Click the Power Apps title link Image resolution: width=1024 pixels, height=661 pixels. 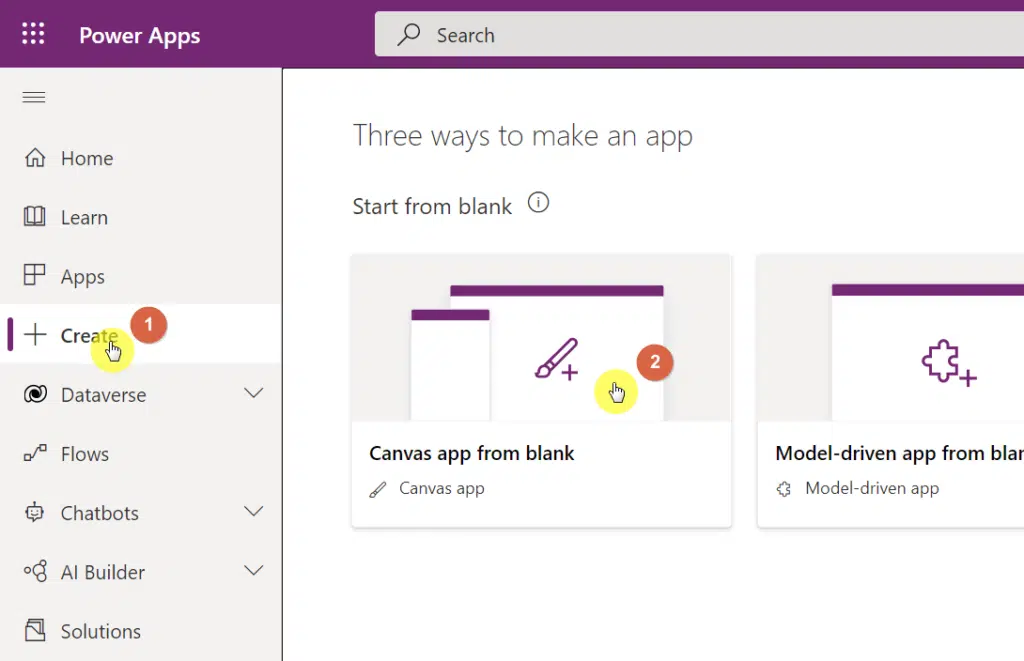tap(140, 35)
